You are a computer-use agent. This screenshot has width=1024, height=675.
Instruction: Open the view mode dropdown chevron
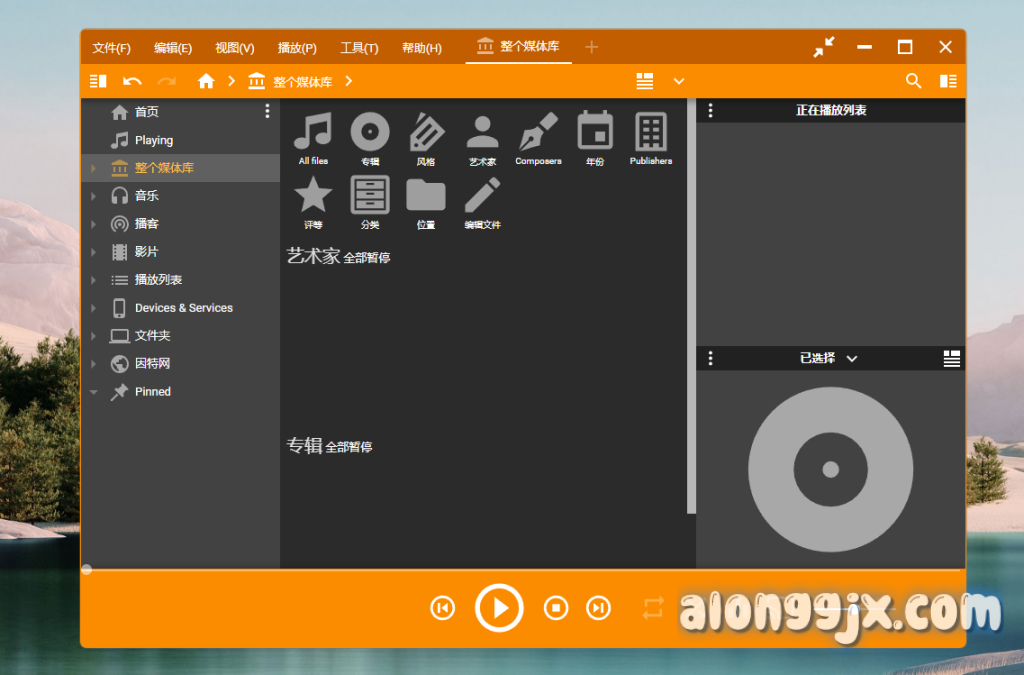coord(679,81)
